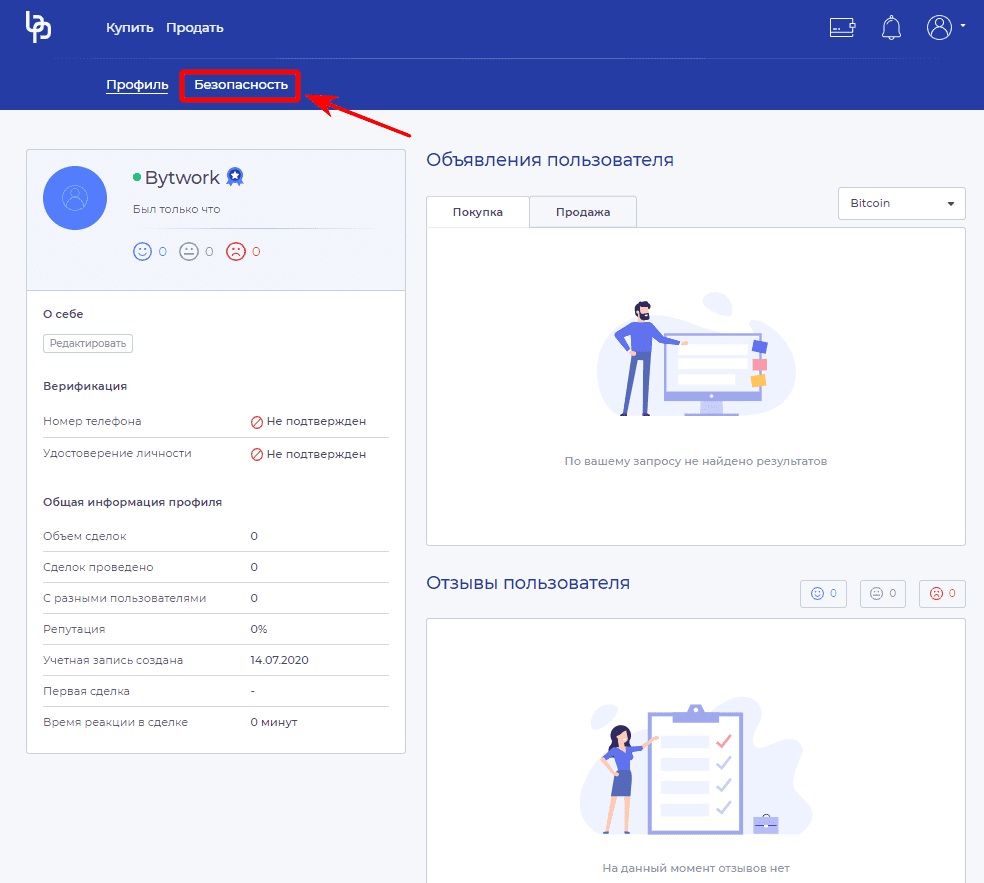Click the Bytwork logo in header
Viewport: 984px width, 883px height.
[38, 27]
